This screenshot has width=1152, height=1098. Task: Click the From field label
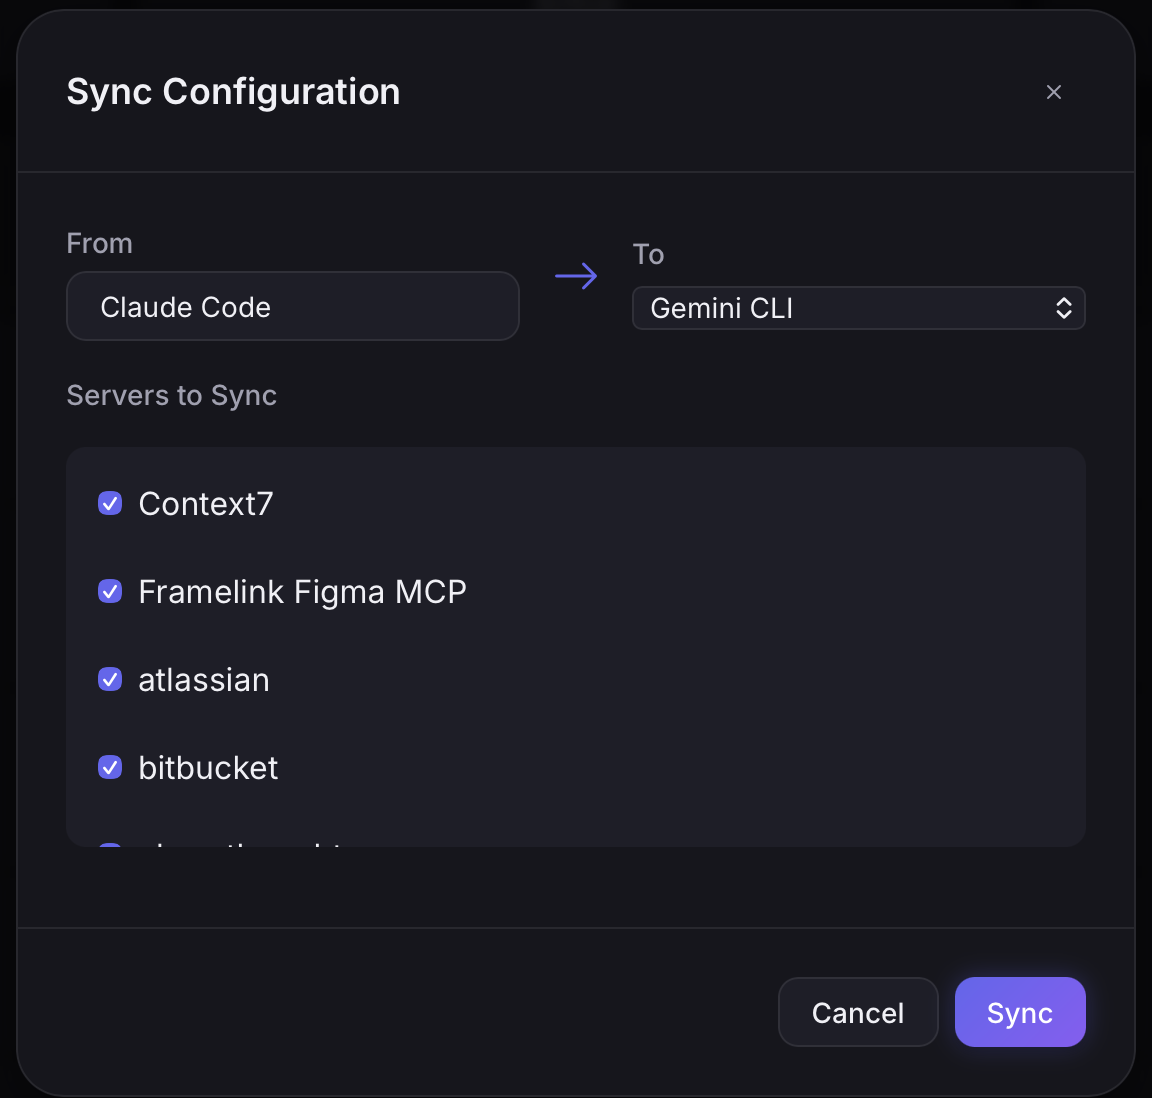point(99,243)
